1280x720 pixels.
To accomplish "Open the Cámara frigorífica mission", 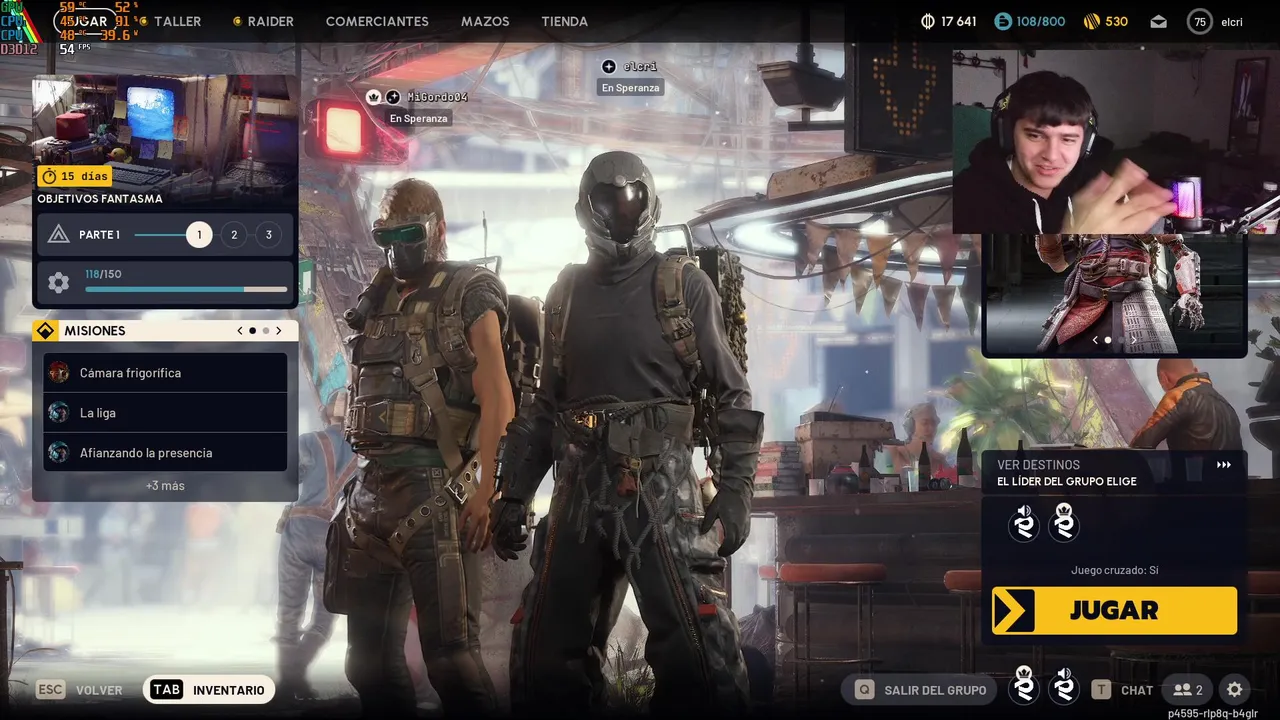I will [166, 373].
